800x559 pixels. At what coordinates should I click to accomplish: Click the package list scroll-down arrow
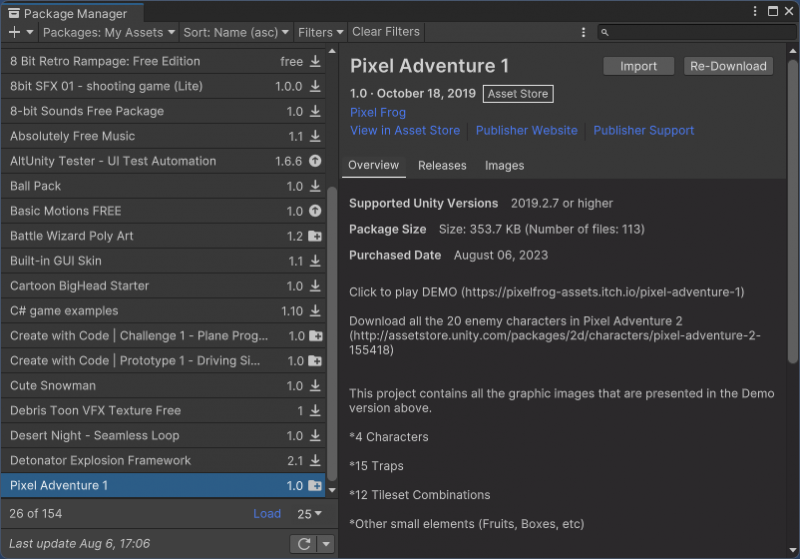click(x=332, y=490)
